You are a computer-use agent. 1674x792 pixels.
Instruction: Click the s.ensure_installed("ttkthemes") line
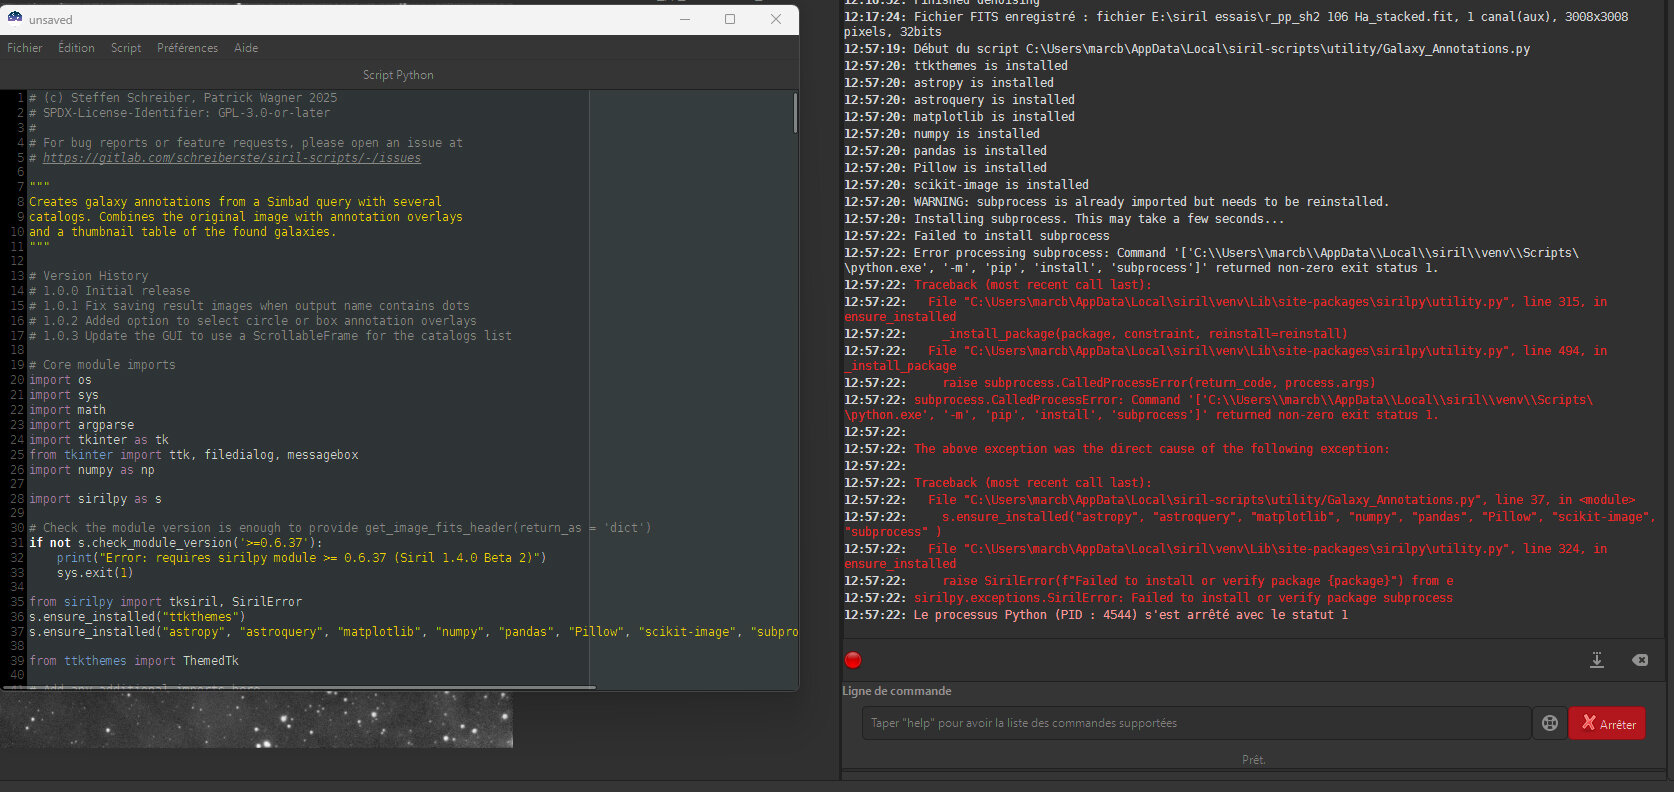pyautogui.click(x=137, y=617)
